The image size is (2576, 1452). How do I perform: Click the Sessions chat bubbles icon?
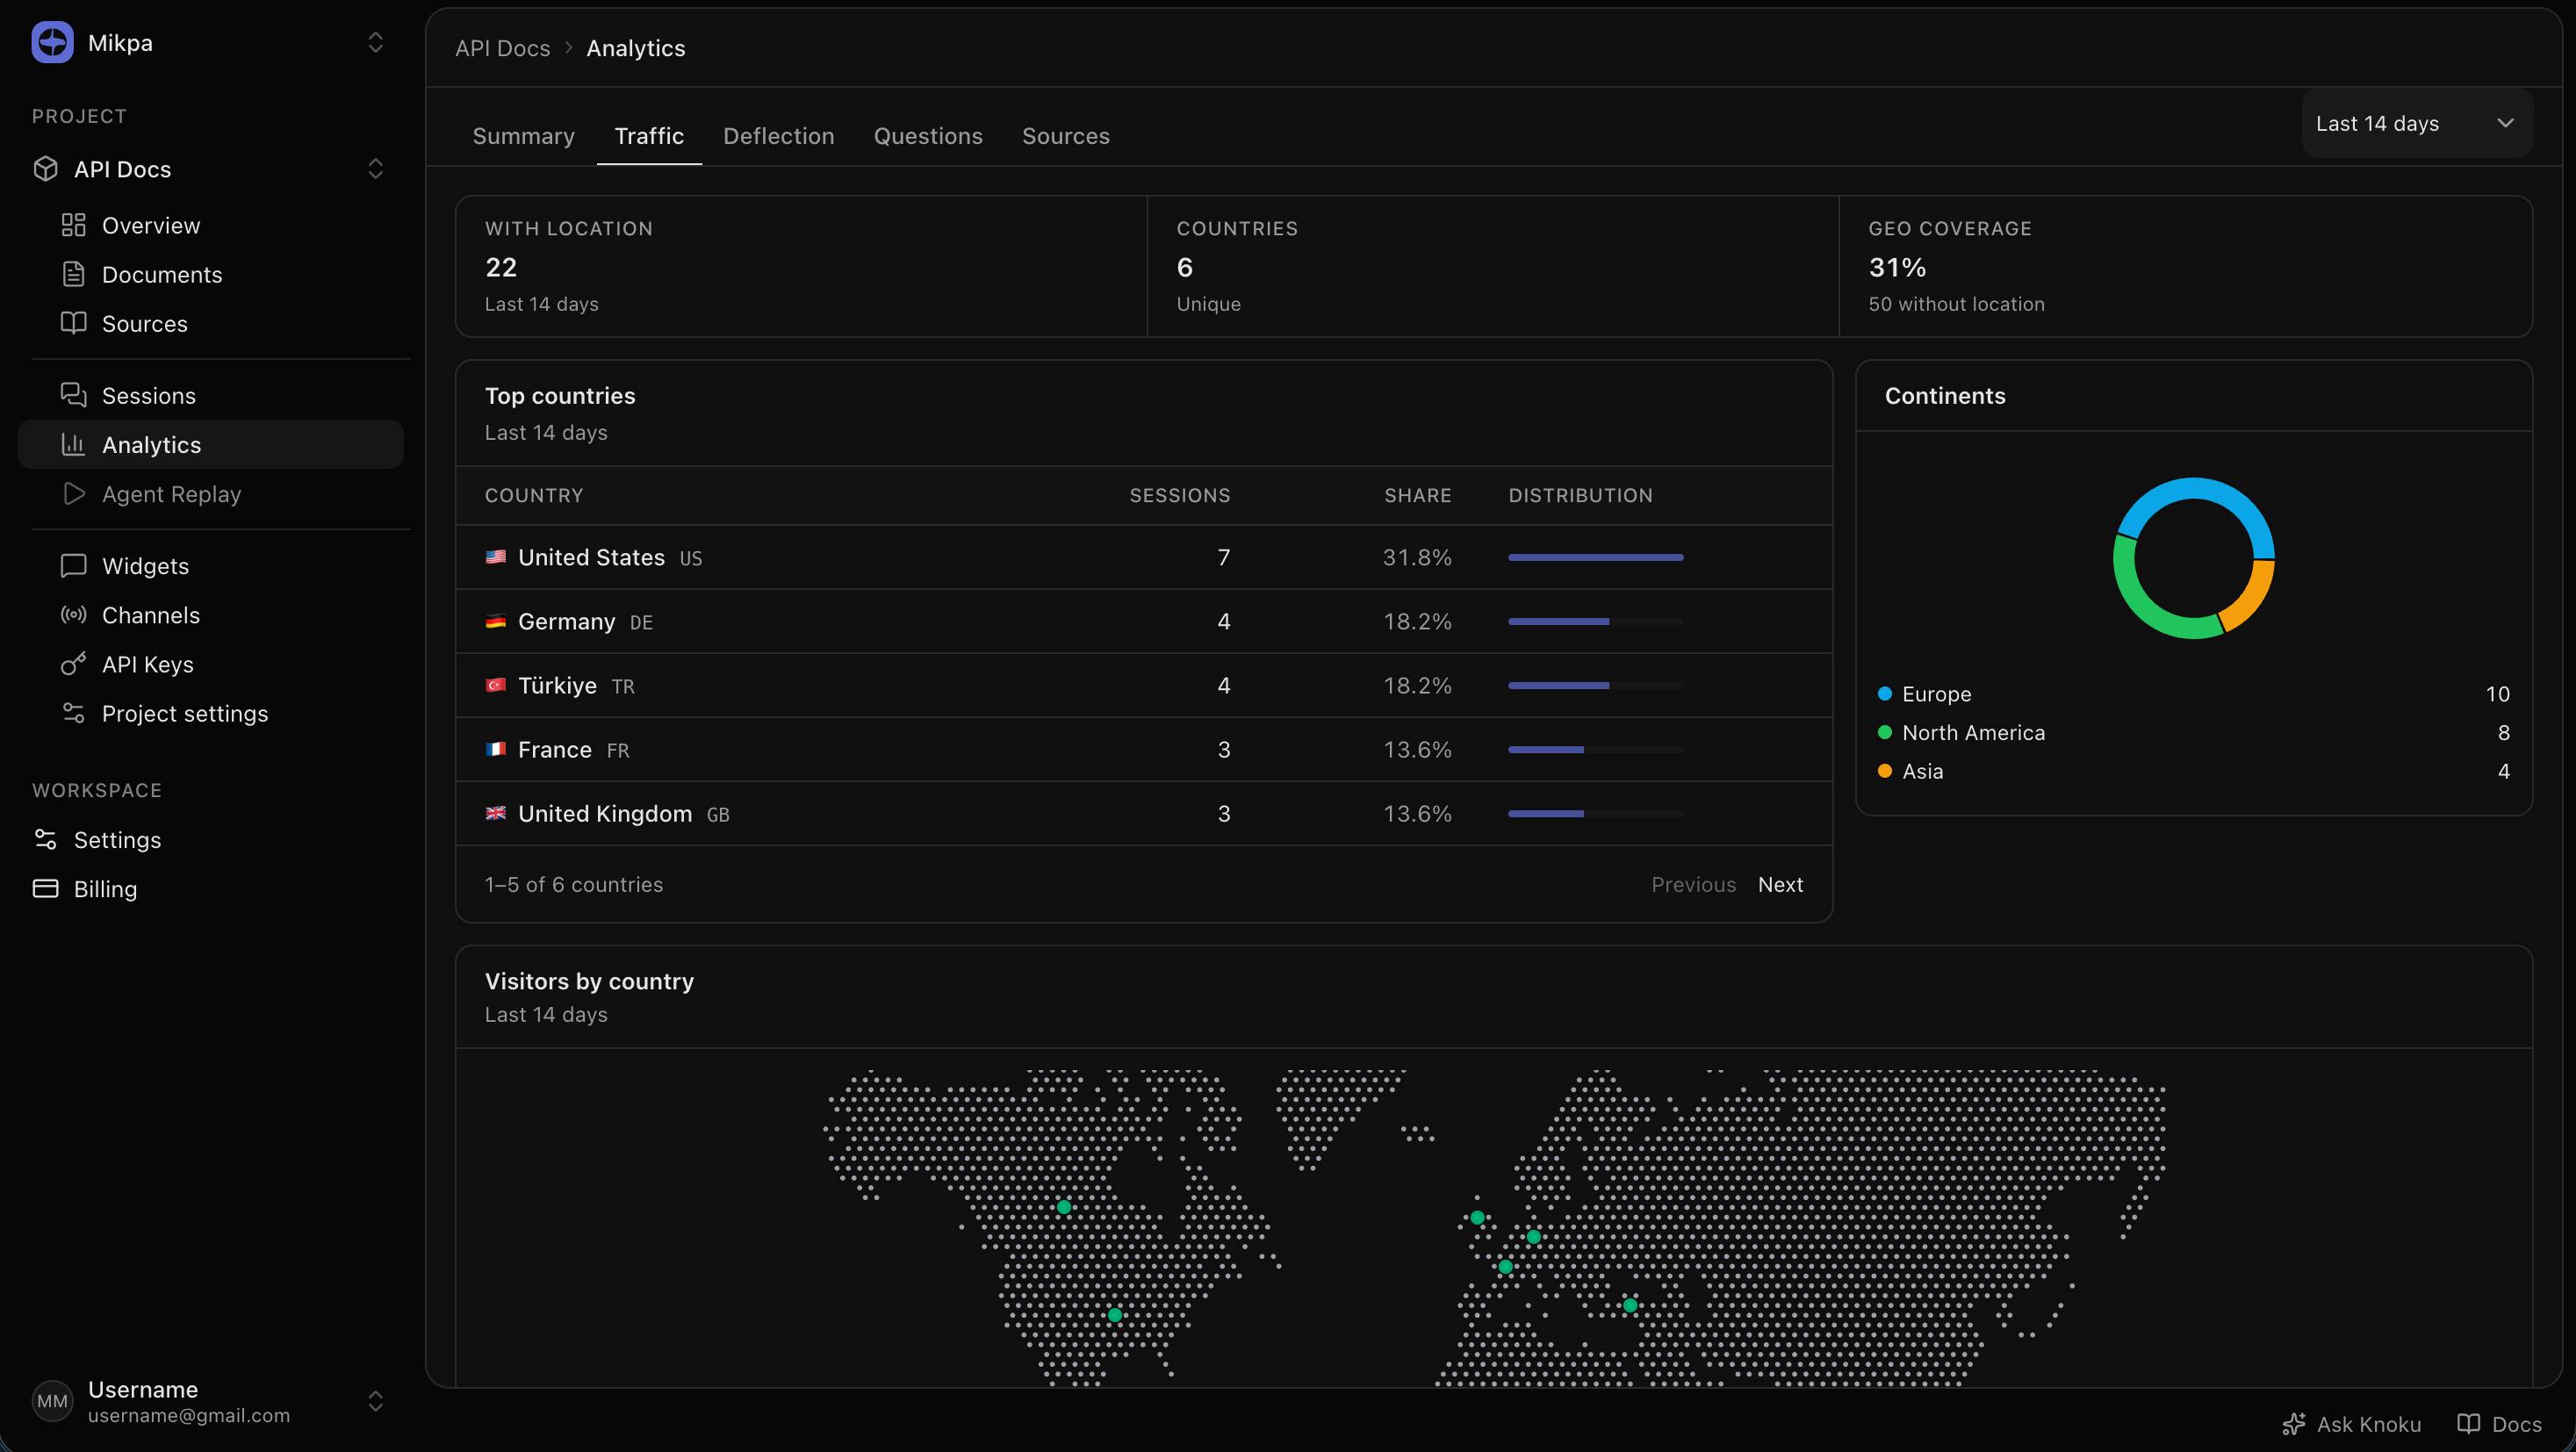pos(73,395)
